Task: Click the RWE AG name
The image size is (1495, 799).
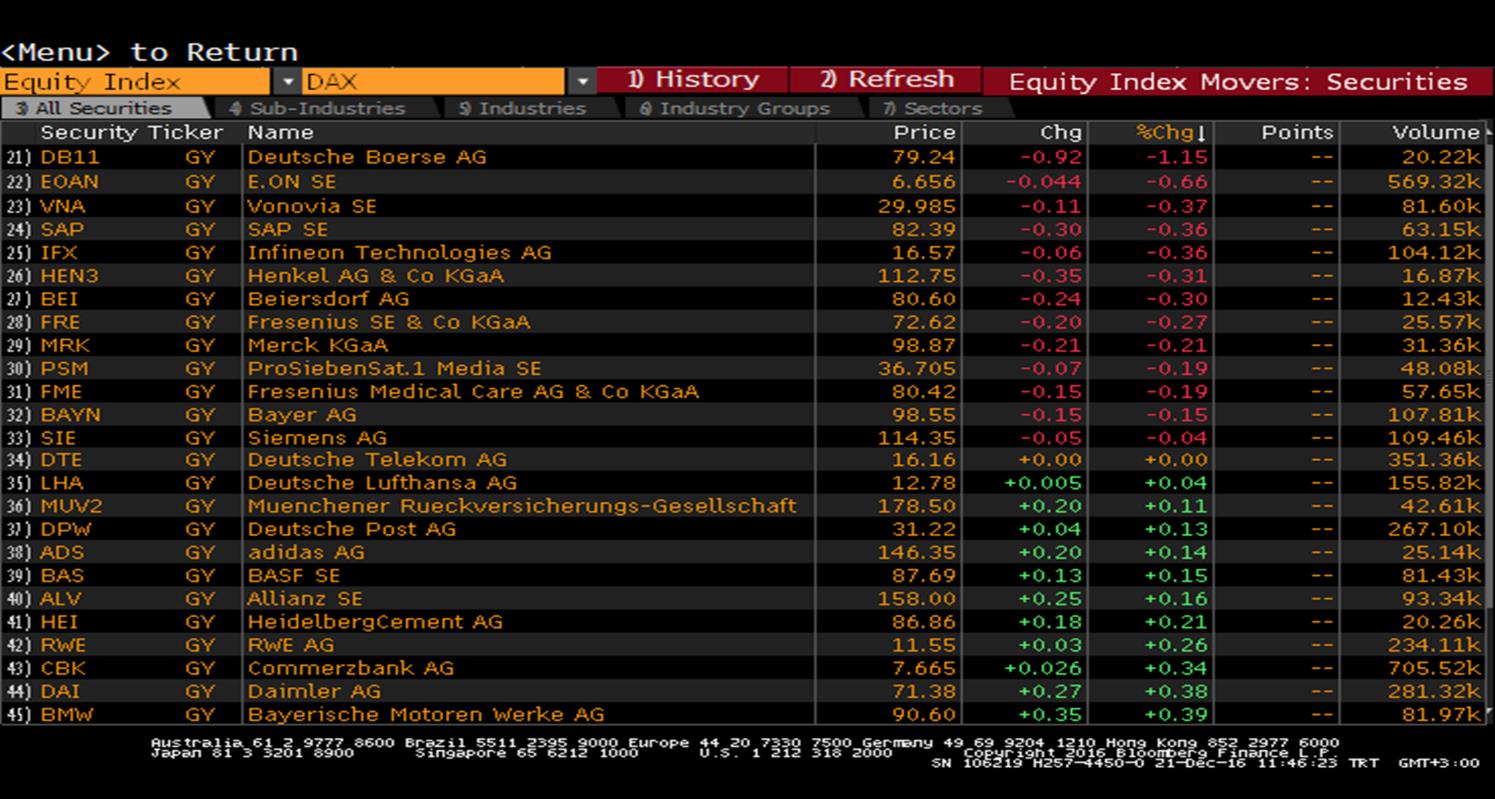Action: (291, 645)
